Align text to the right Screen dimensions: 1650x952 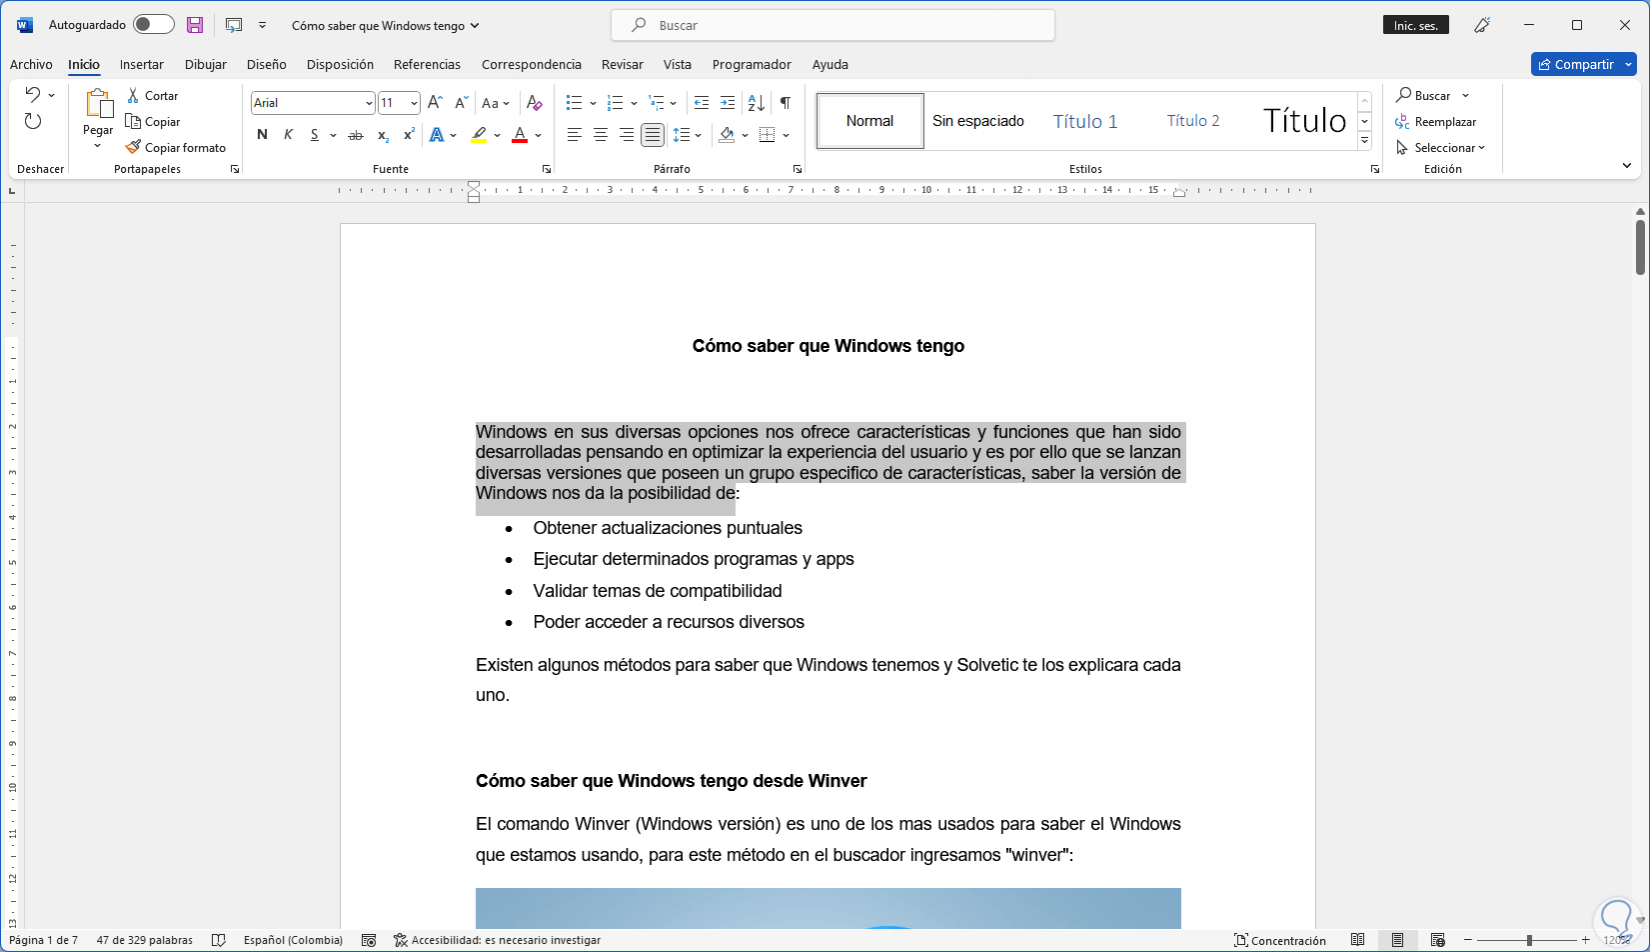pos(626,135)
